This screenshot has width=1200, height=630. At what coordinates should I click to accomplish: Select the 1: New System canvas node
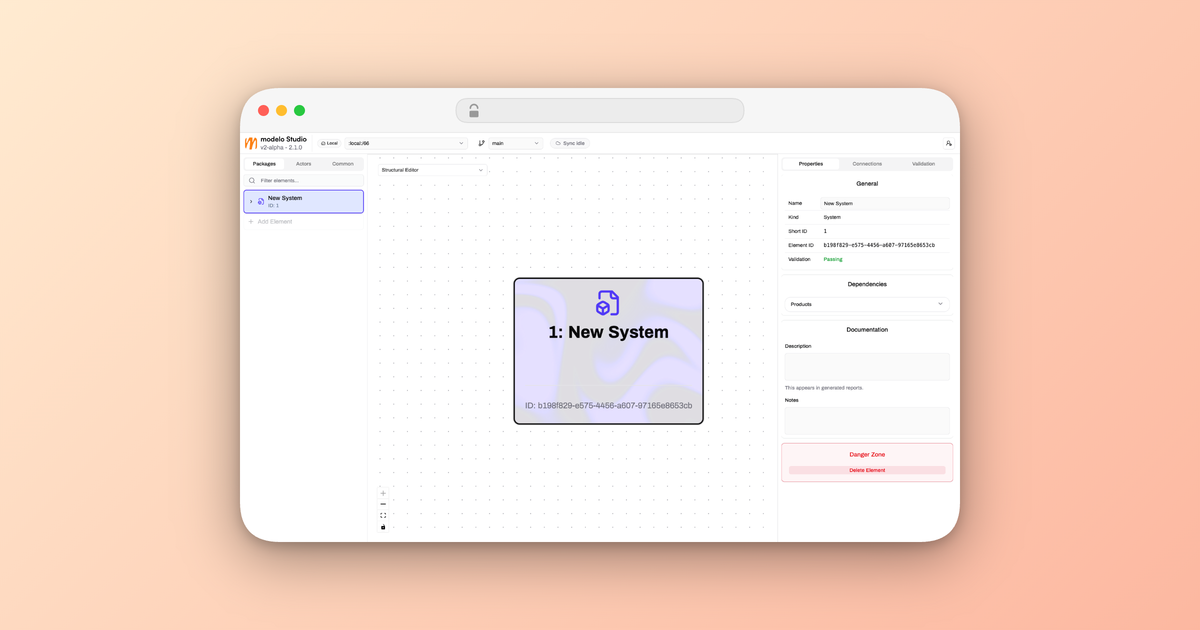[609, 351]
